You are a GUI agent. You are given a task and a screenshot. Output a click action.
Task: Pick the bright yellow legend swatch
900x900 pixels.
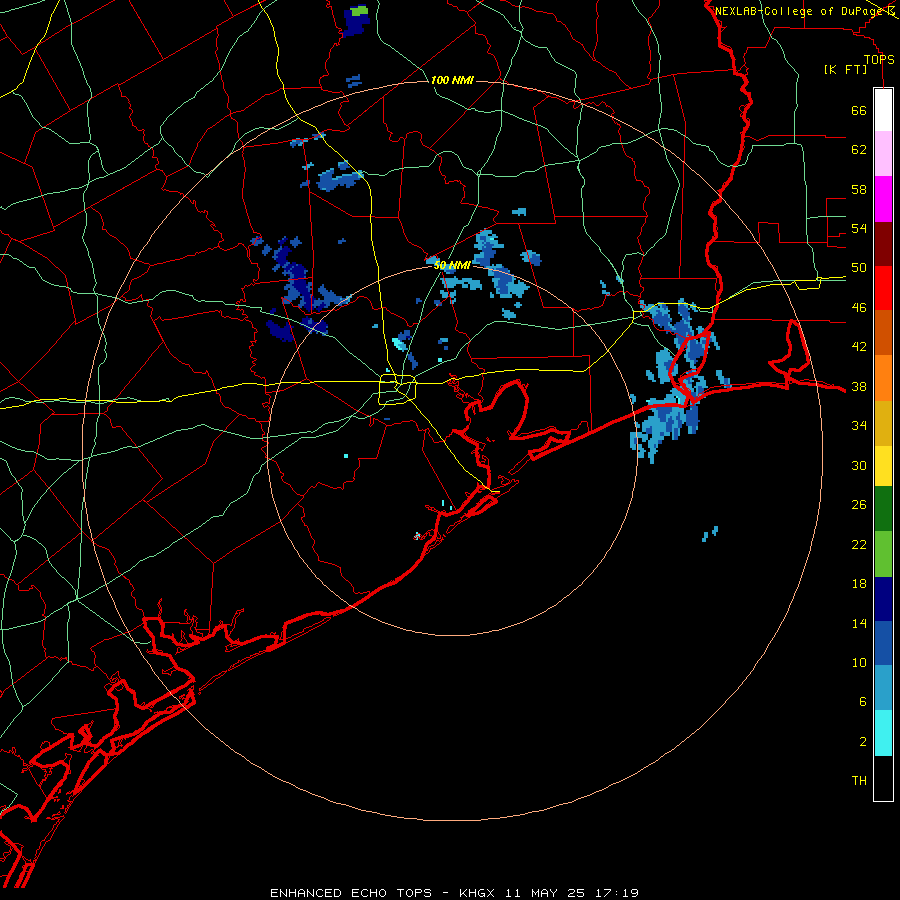883,465
